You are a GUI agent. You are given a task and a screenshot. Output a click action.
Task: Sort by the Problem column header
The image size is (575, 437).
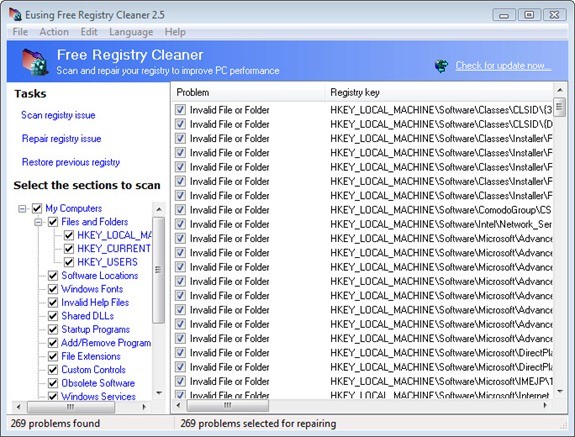coord(248,92)
